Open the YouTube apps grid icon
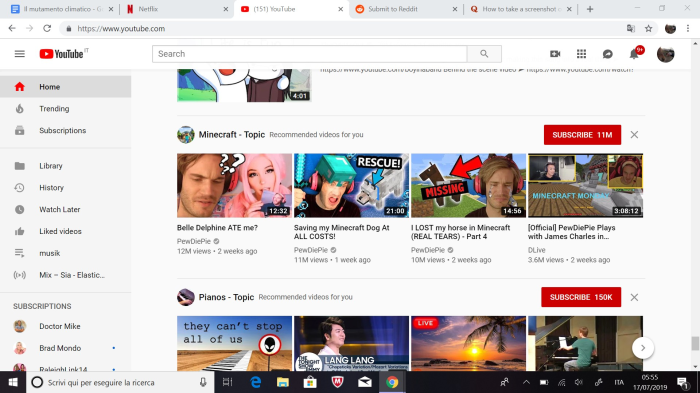 tap(581, 54)
